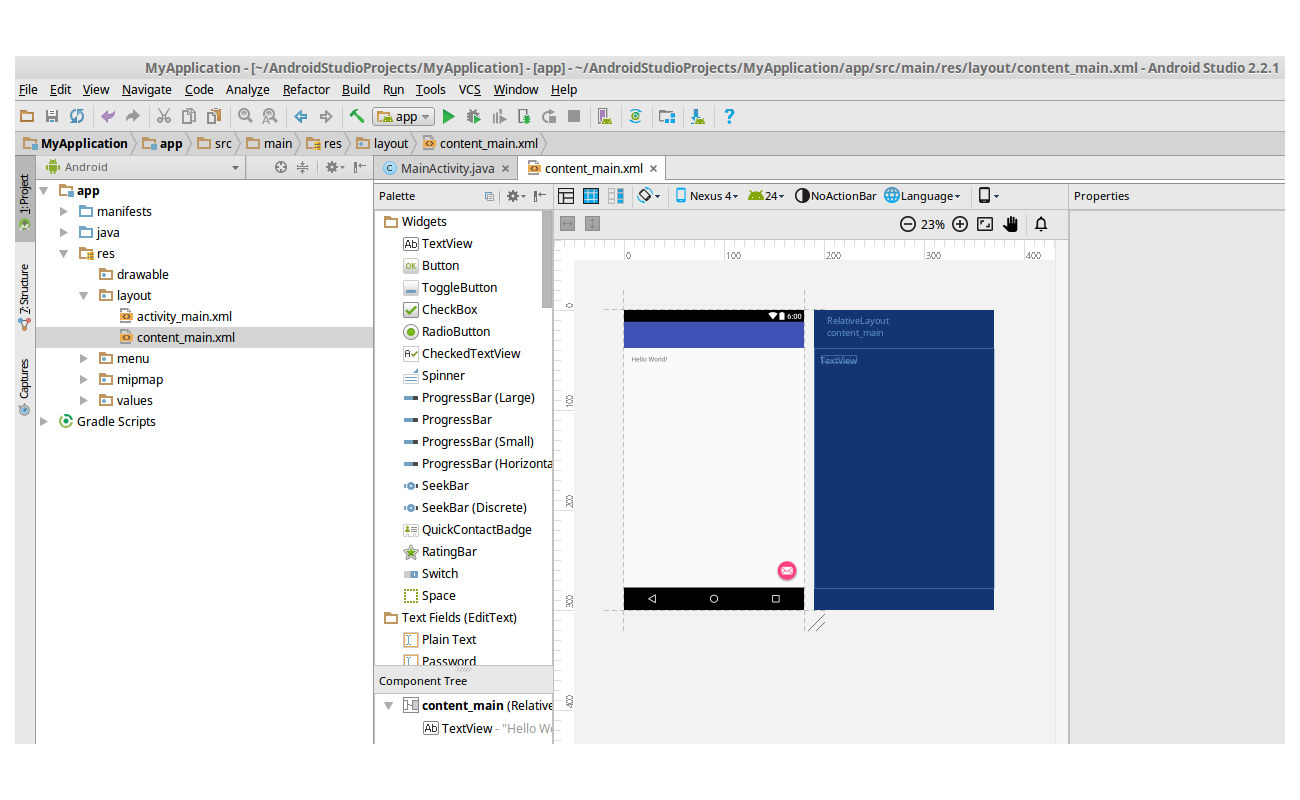1300x800 pixels.
Task: Click the Paste clipboard icon
Action: [x=214, y=116]
